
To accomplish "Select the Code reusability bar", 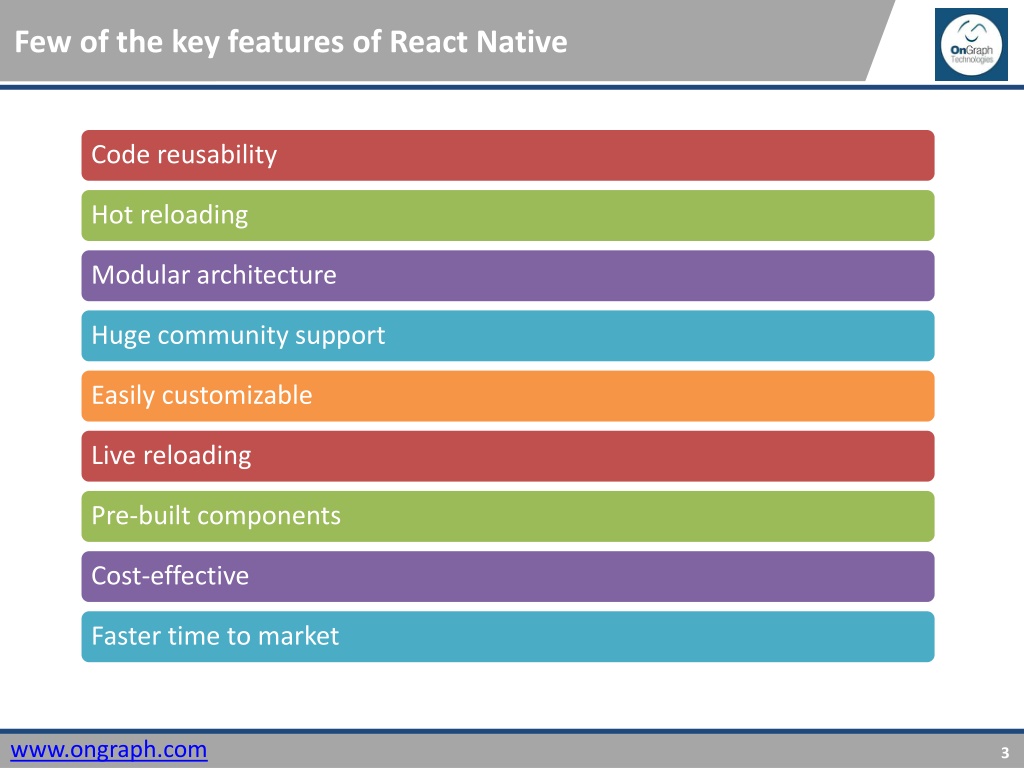I will pyautogui.click(x=508, y=155).
